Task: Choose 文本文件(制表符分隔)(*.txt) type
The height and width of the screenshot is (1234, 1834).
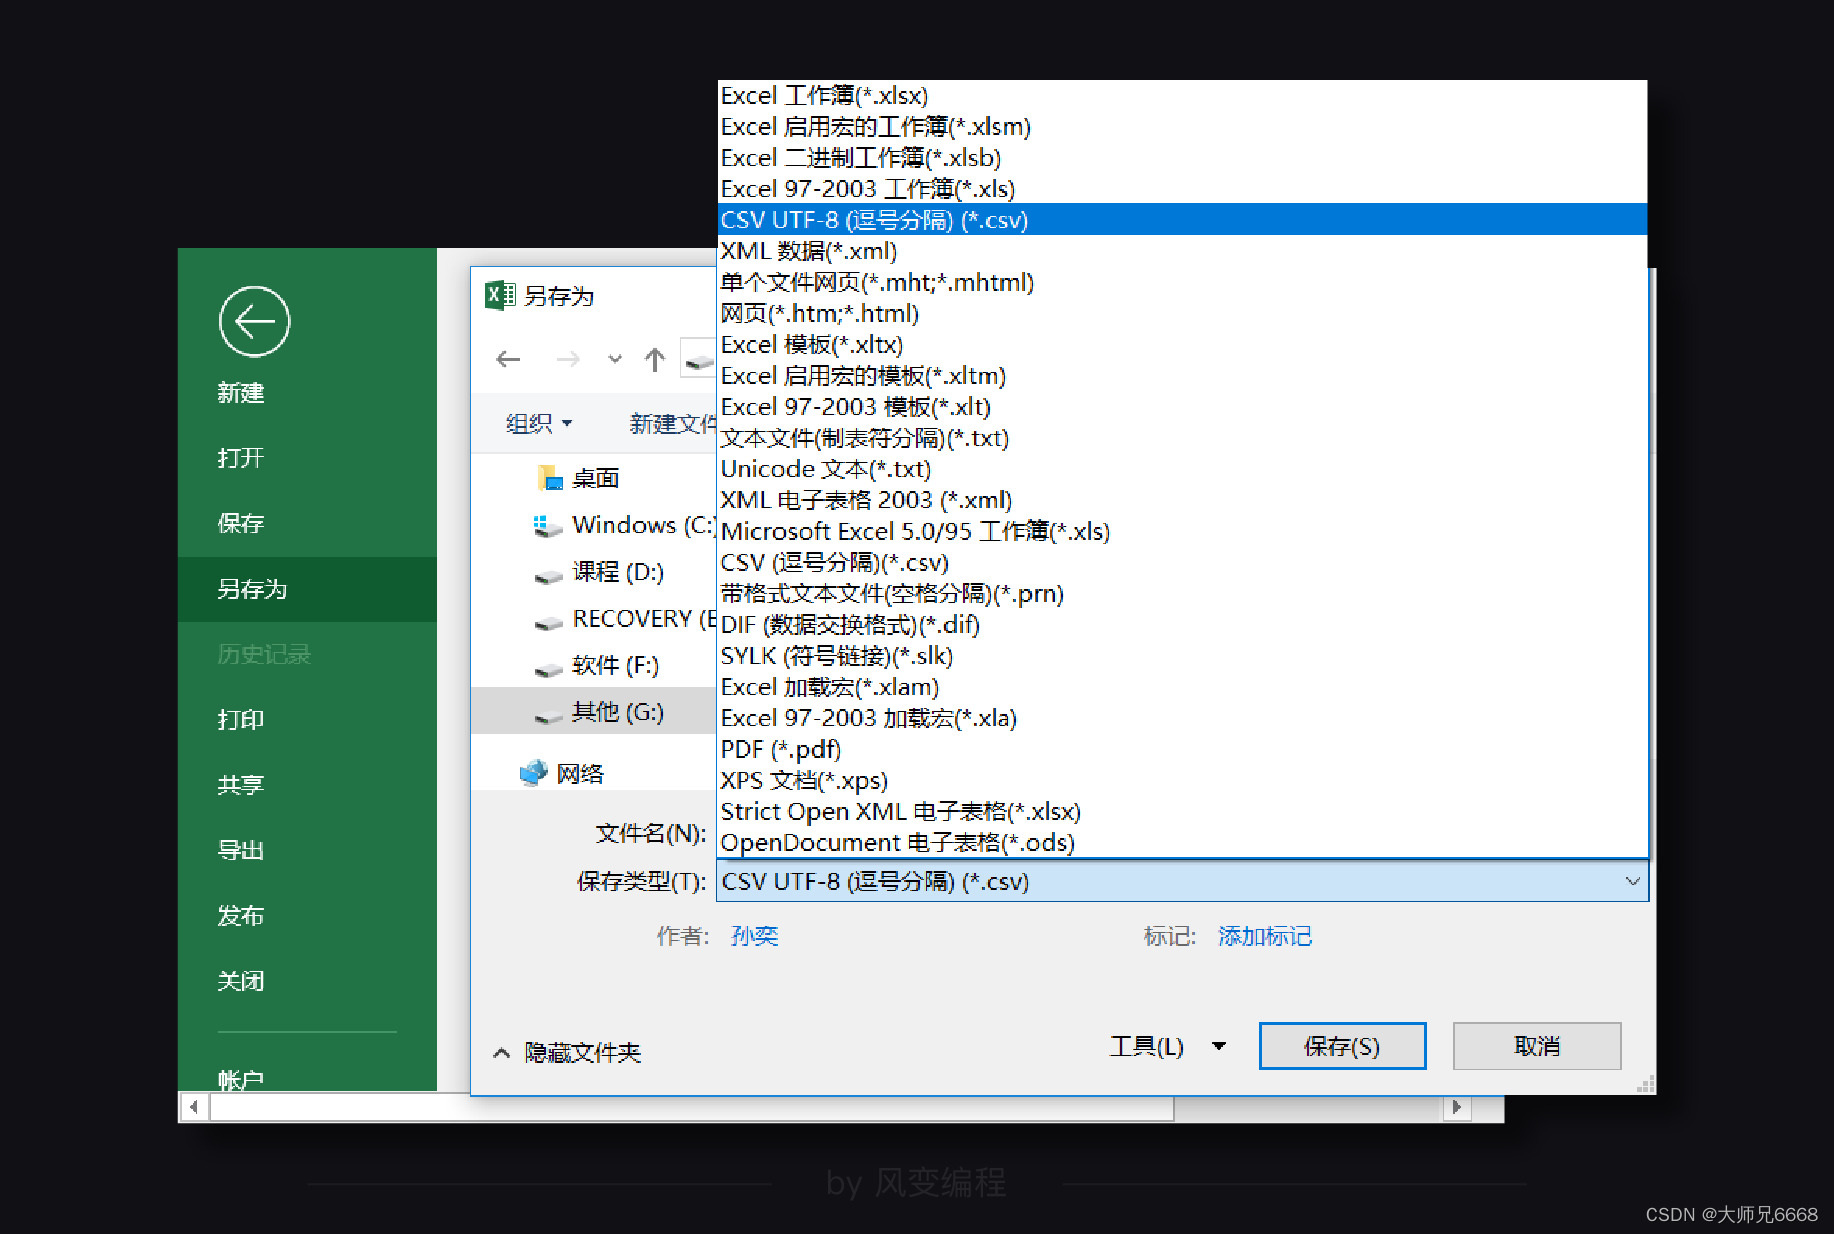Action: tap(1182, 438)
